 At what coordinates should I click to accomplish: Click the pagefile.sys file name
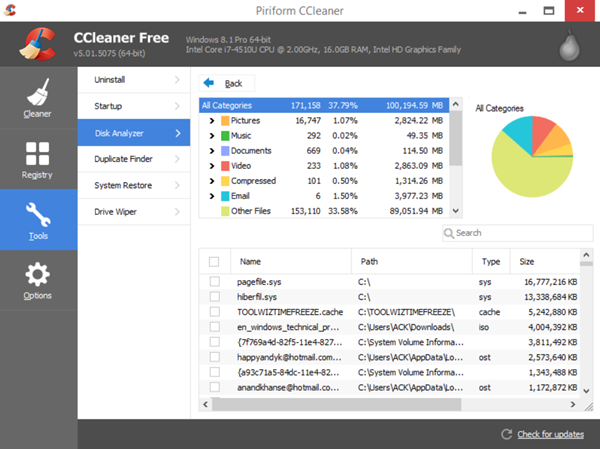click(x=259, y=282)
